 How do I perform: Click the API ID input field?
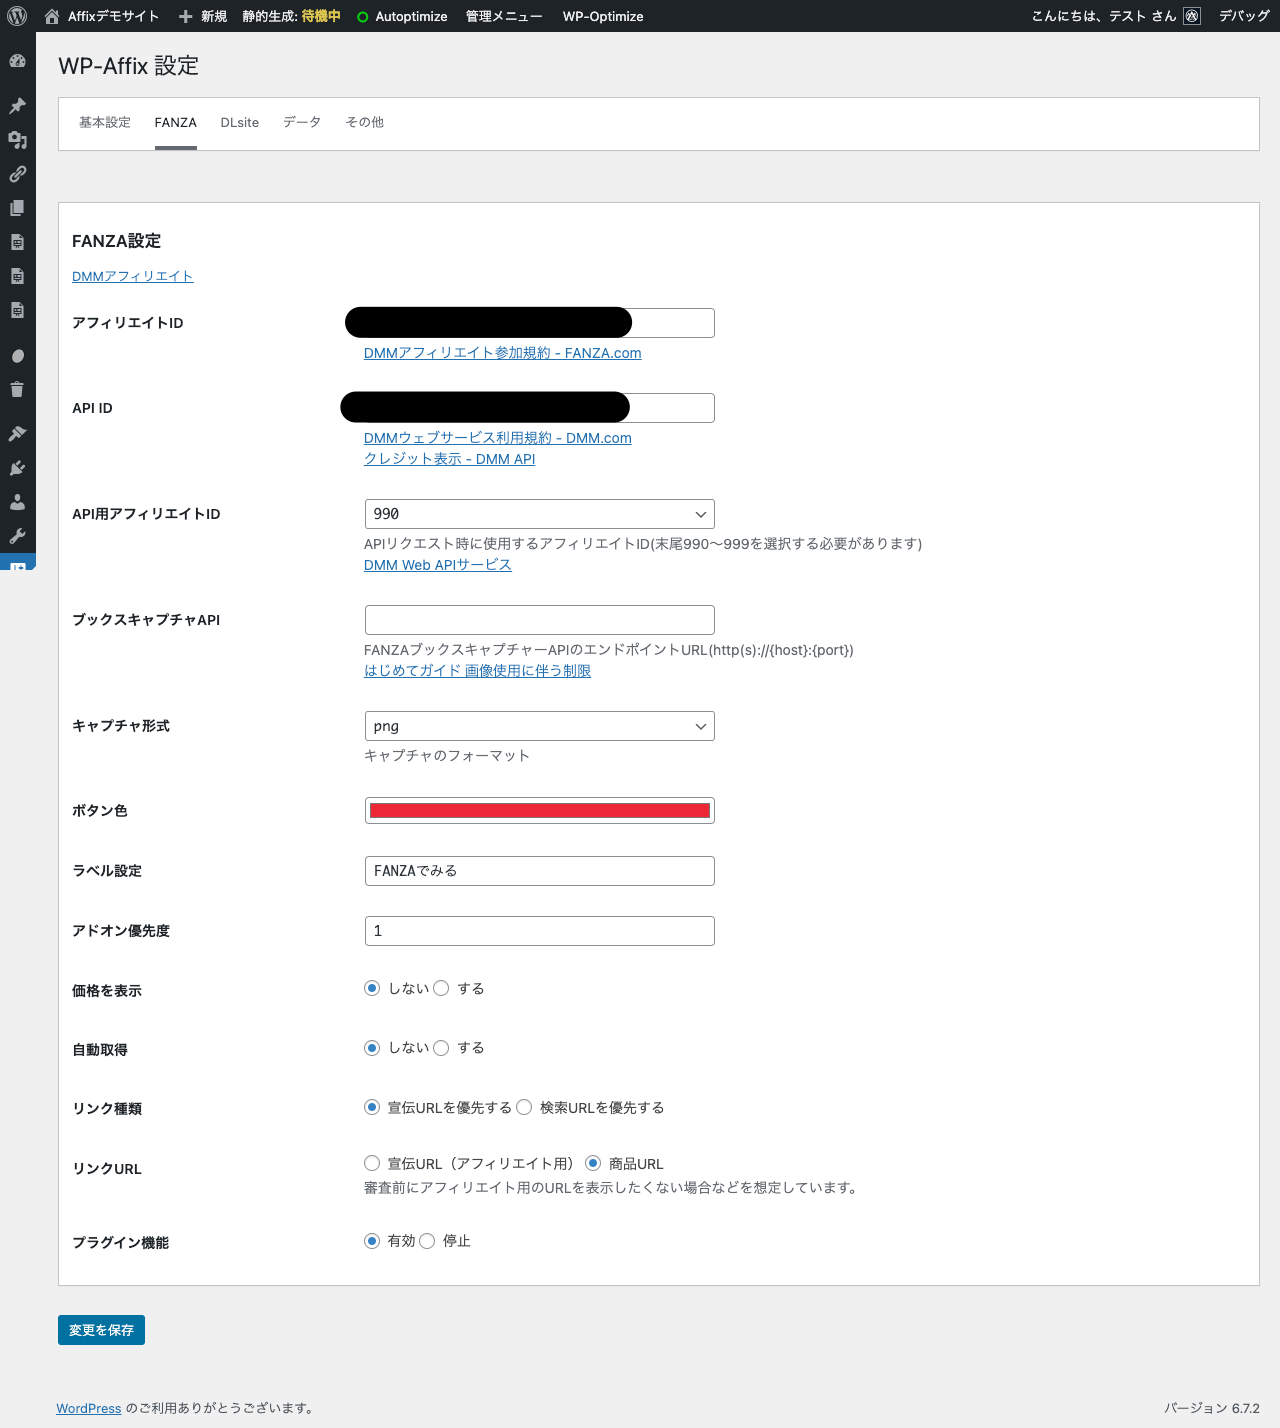click(x=540, y=408)
